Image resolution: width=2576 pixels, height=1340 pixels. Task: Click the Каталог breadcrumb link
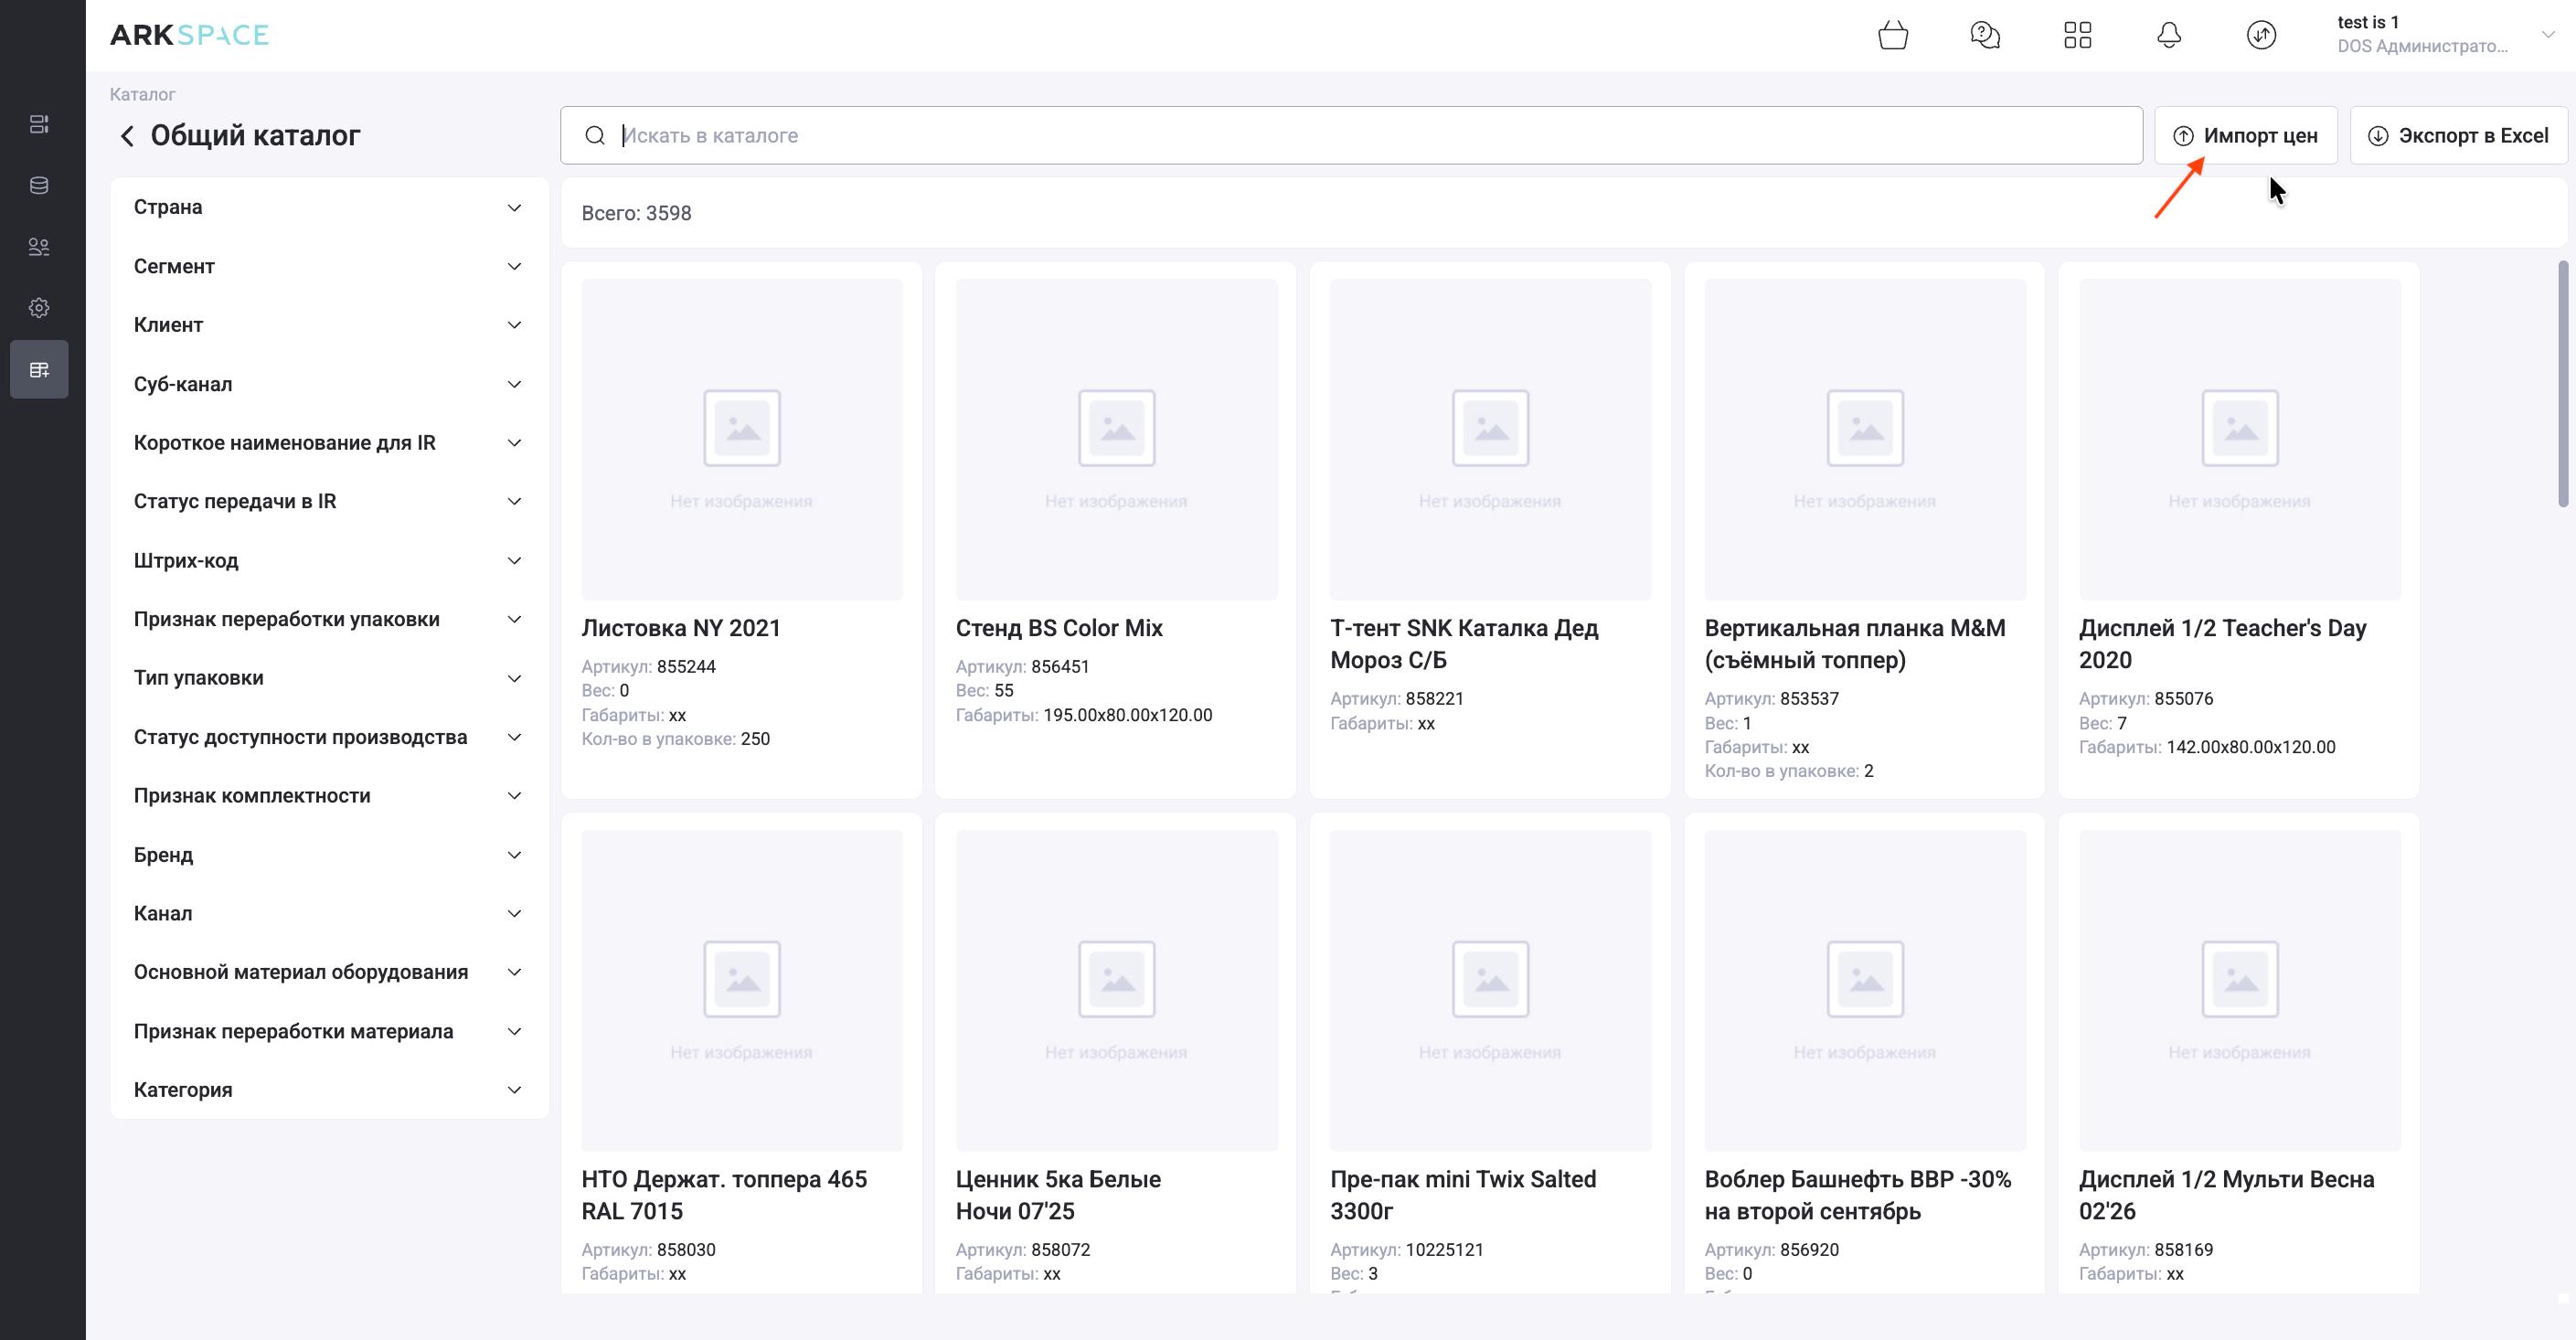pyautogui.click(x=142, y=94)
